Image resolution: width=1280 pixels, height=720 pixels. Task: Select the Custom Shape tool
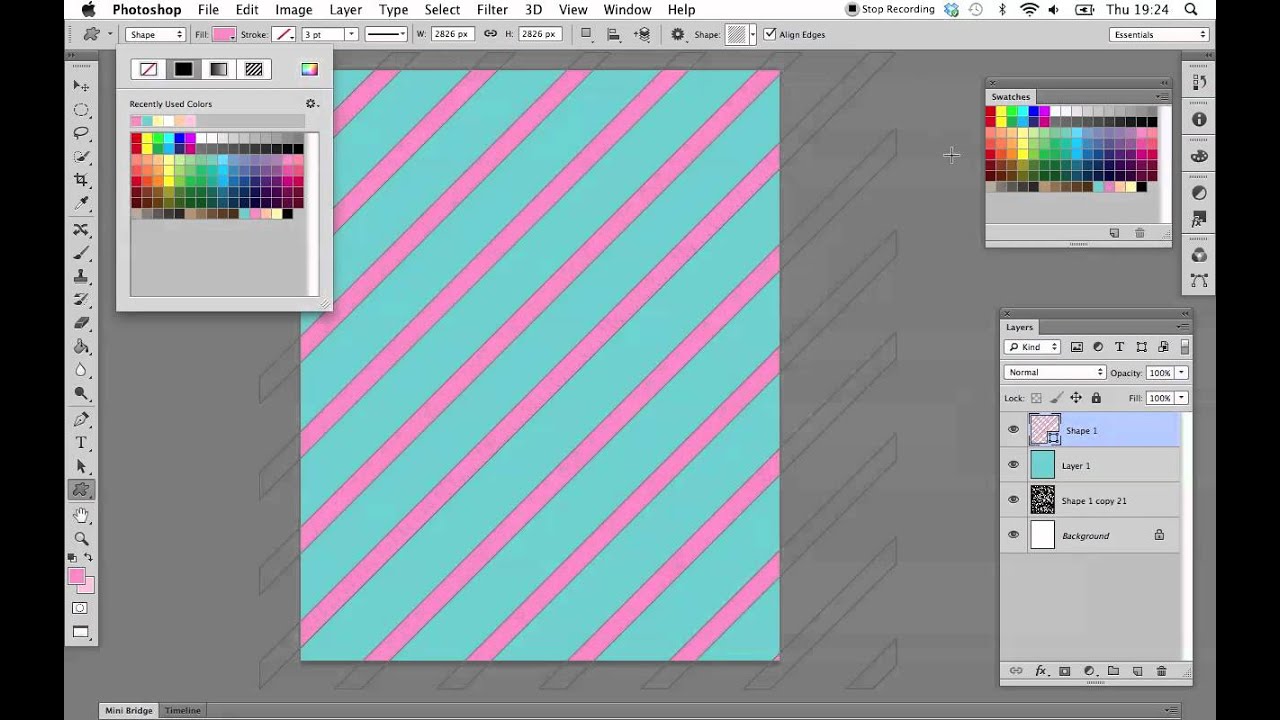[81, 490]
